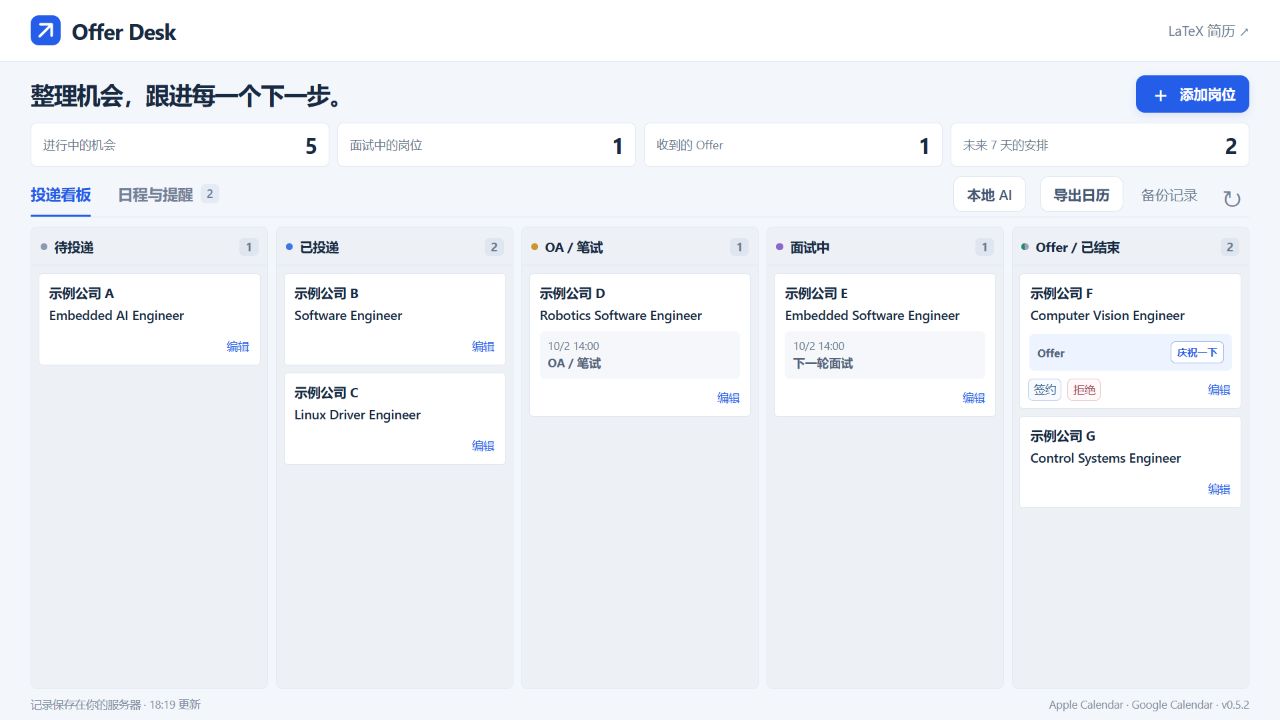The width and height of the screenshot is (1280, 720).
Task: Click the Linux Driver Engineer title
Action: 358,415
